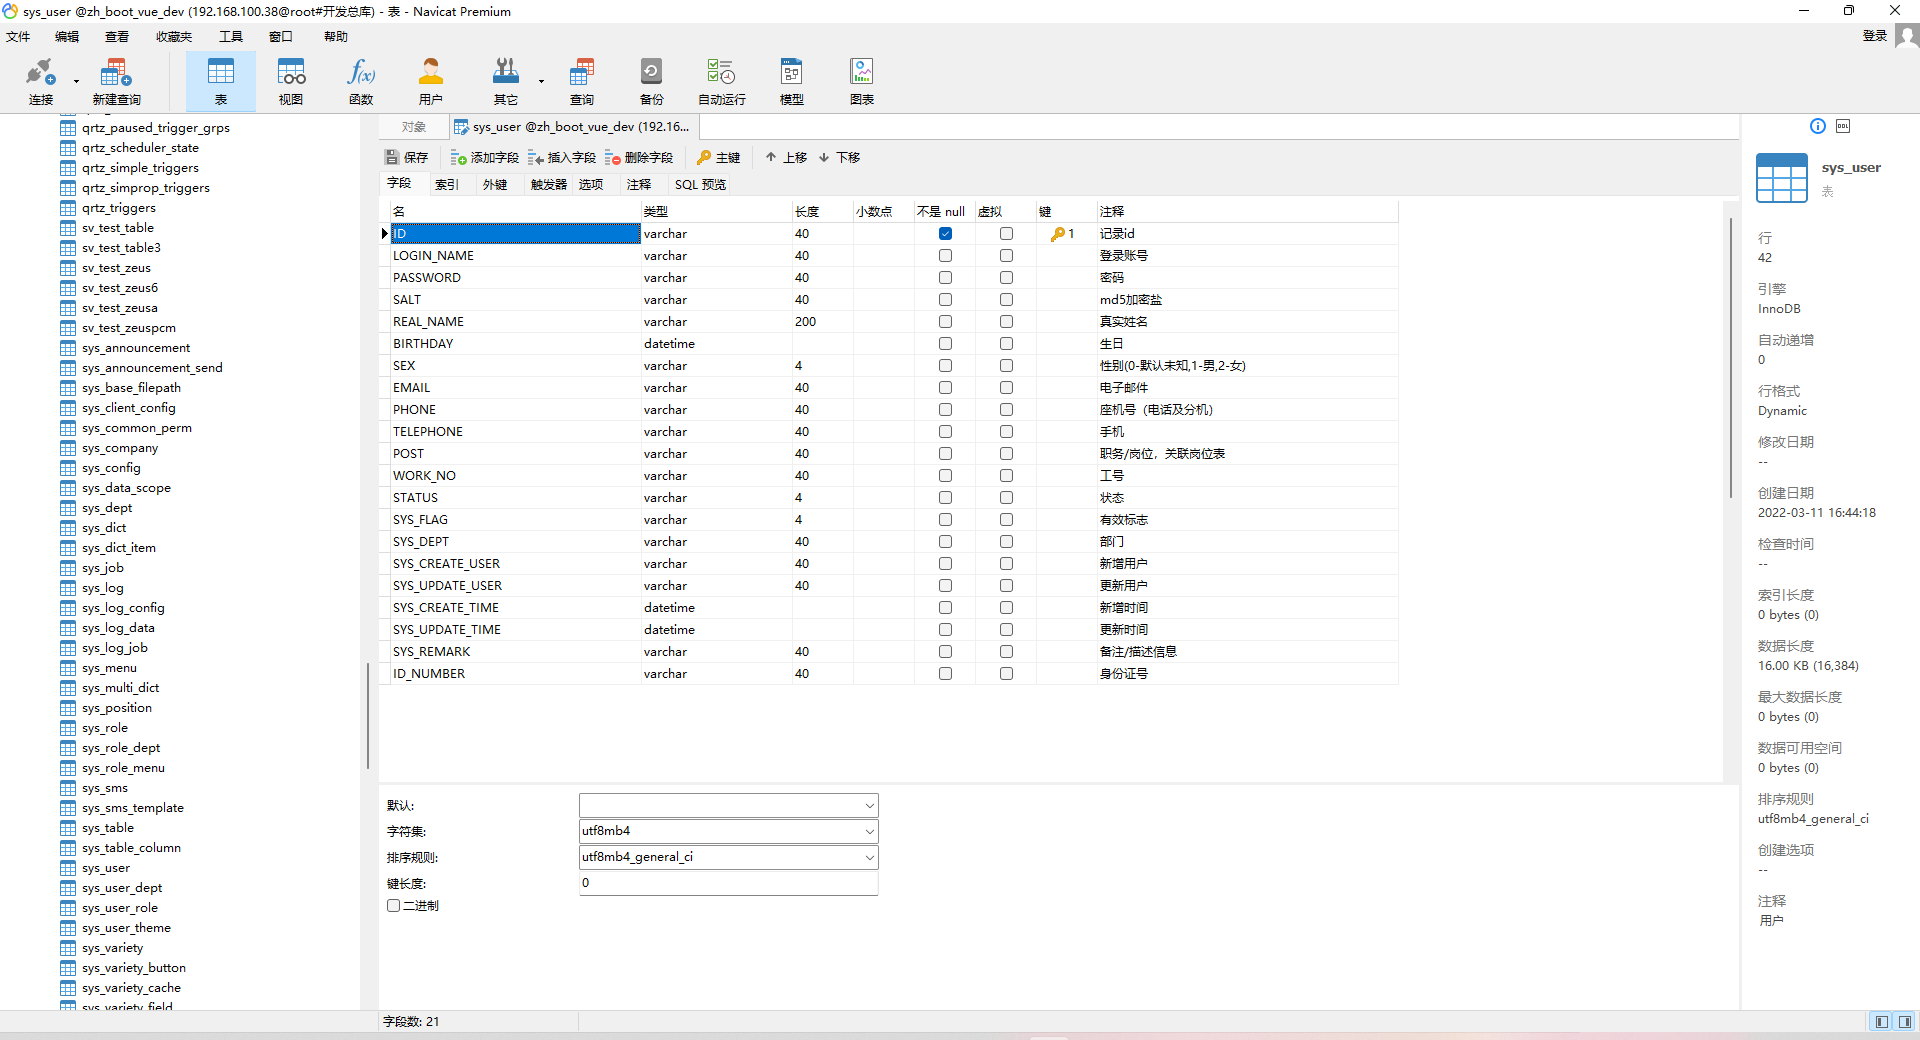1920x1040 pixels.
Task: Click the Key Length (键长度) input field
Action: (x=728, y=883)
